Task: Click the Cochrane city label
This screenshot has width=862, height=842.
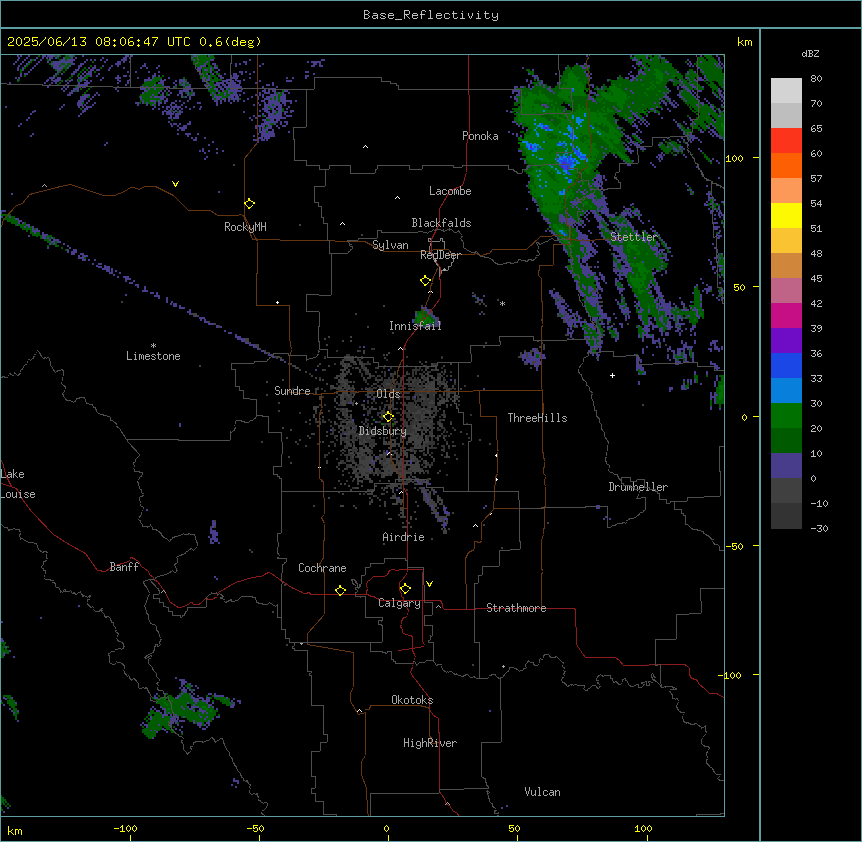Action: pos(322,568)
